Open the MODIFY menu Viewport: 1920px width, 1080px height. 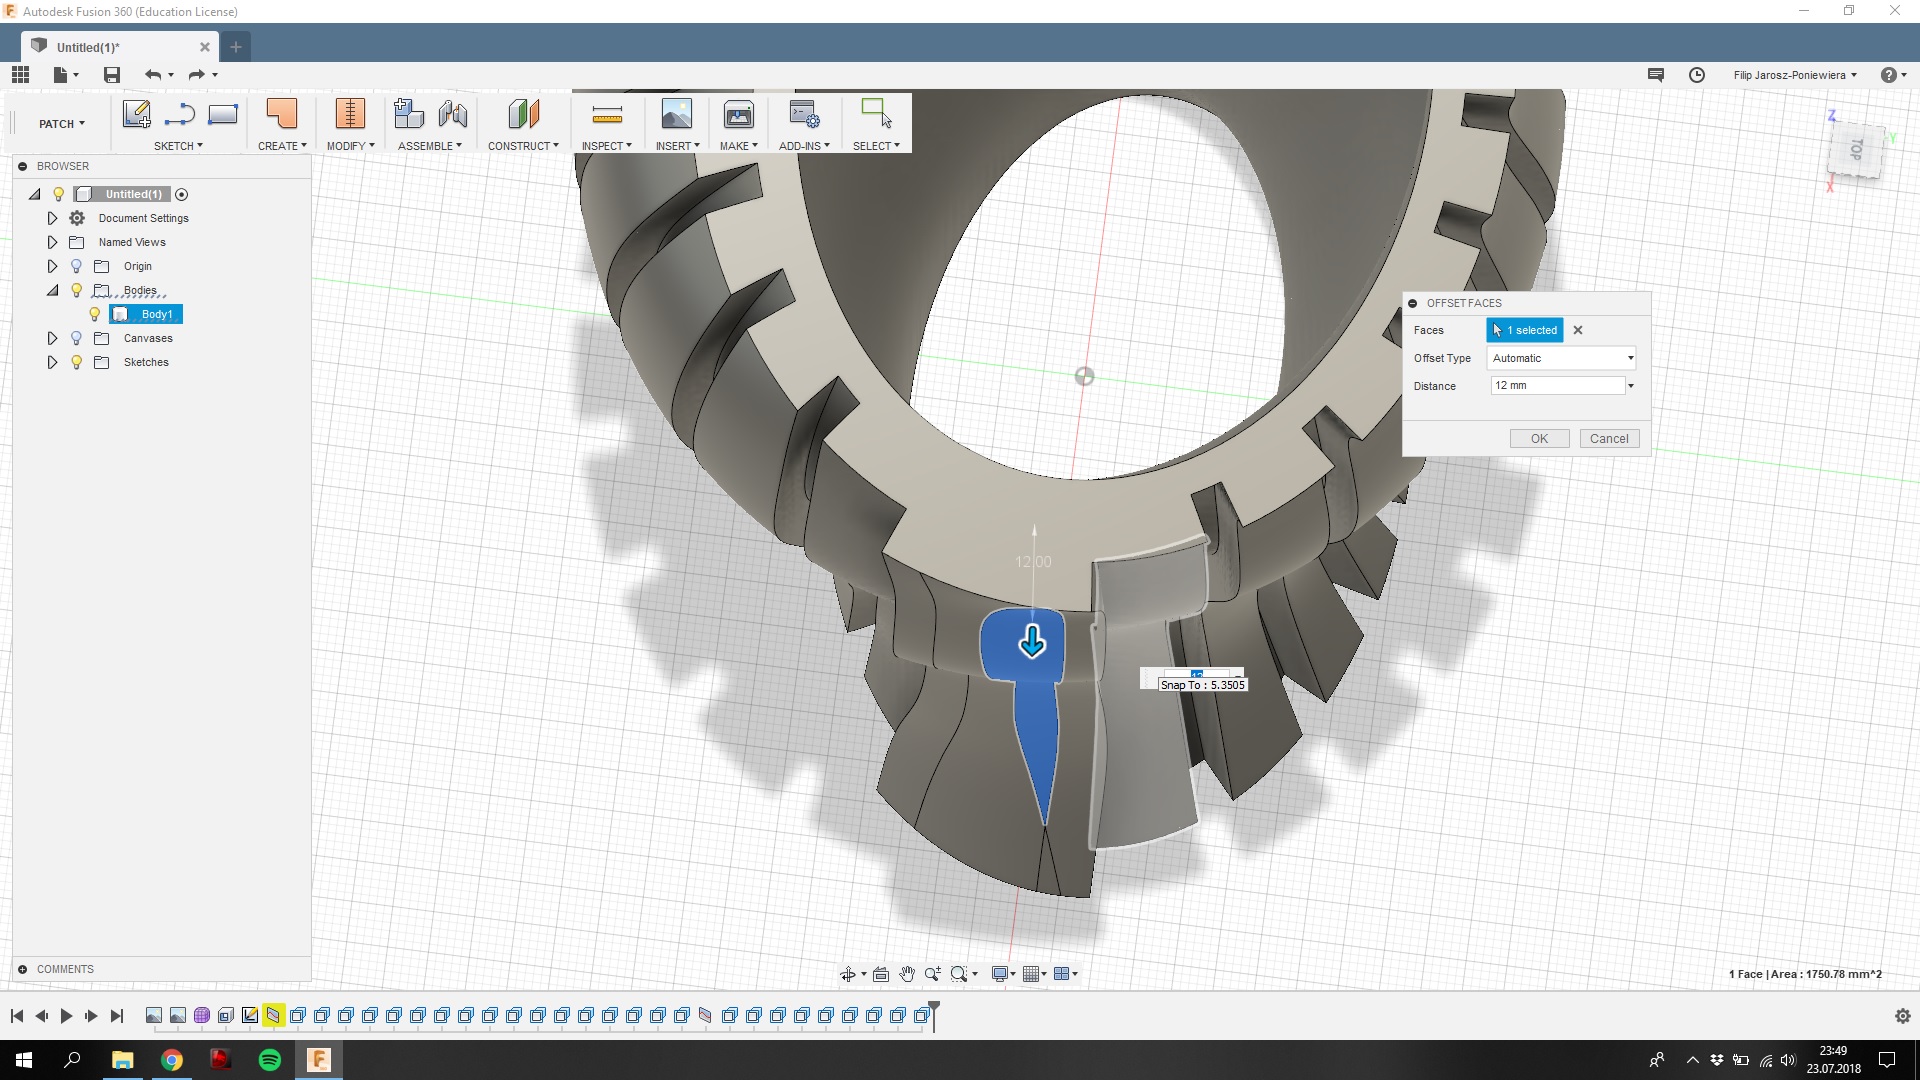pyautogui.click(x=350, y=146)
